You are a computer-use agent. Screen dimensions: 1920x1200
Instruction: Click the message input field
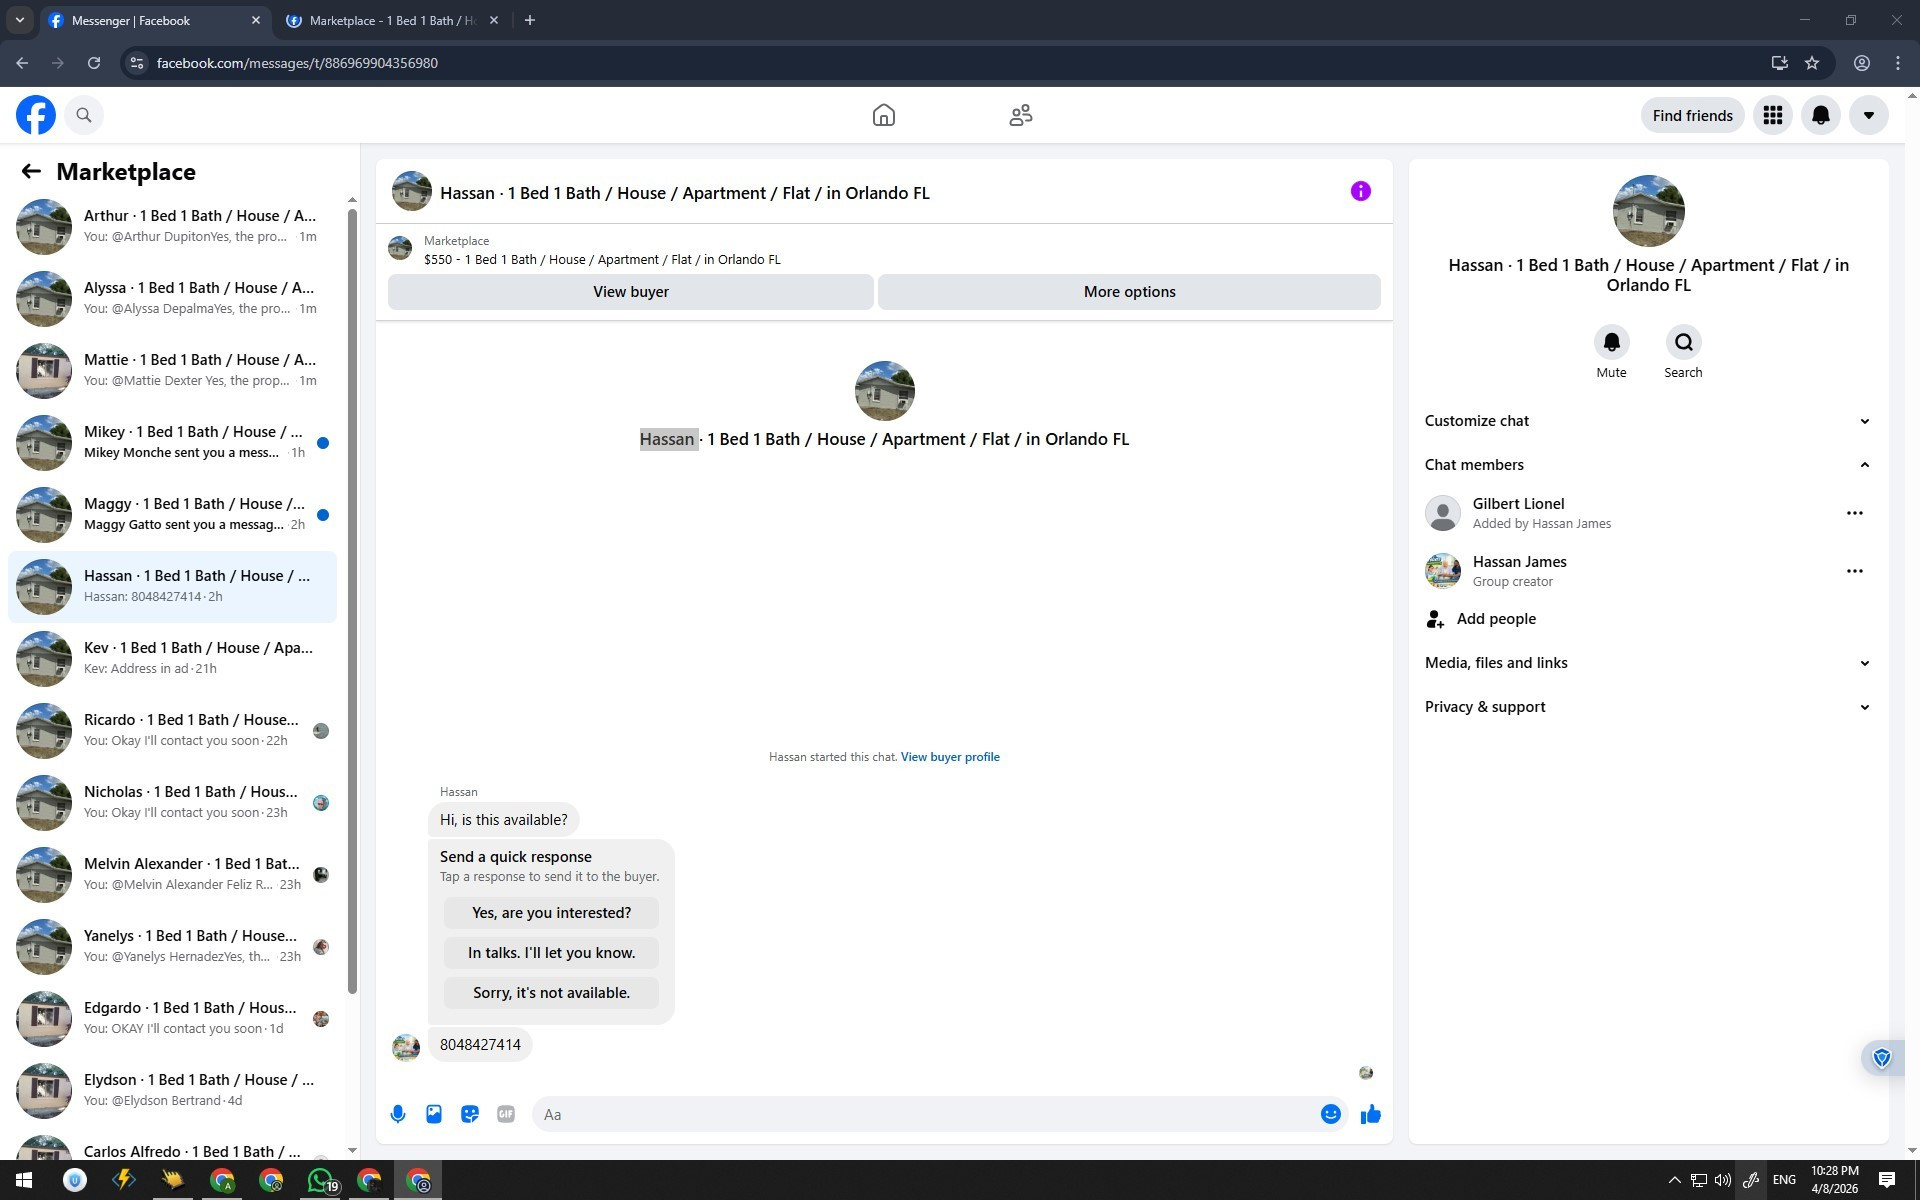(925, 1114)
